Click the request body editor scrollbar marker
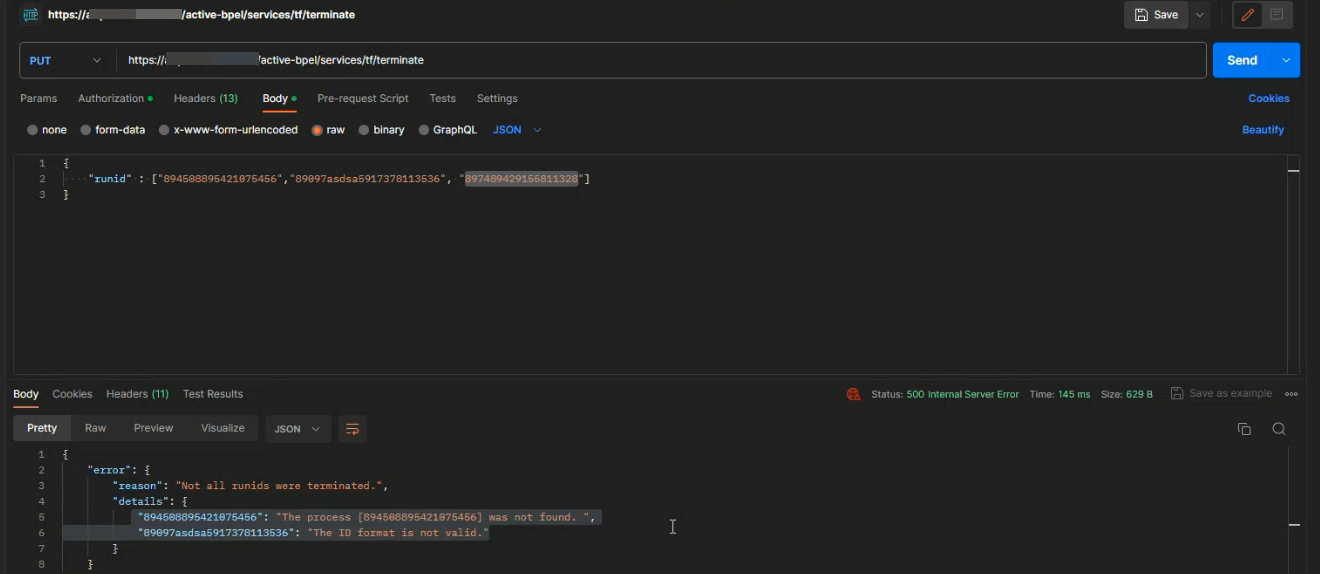The image size is (1320, 574). (x=1293, y=171)
